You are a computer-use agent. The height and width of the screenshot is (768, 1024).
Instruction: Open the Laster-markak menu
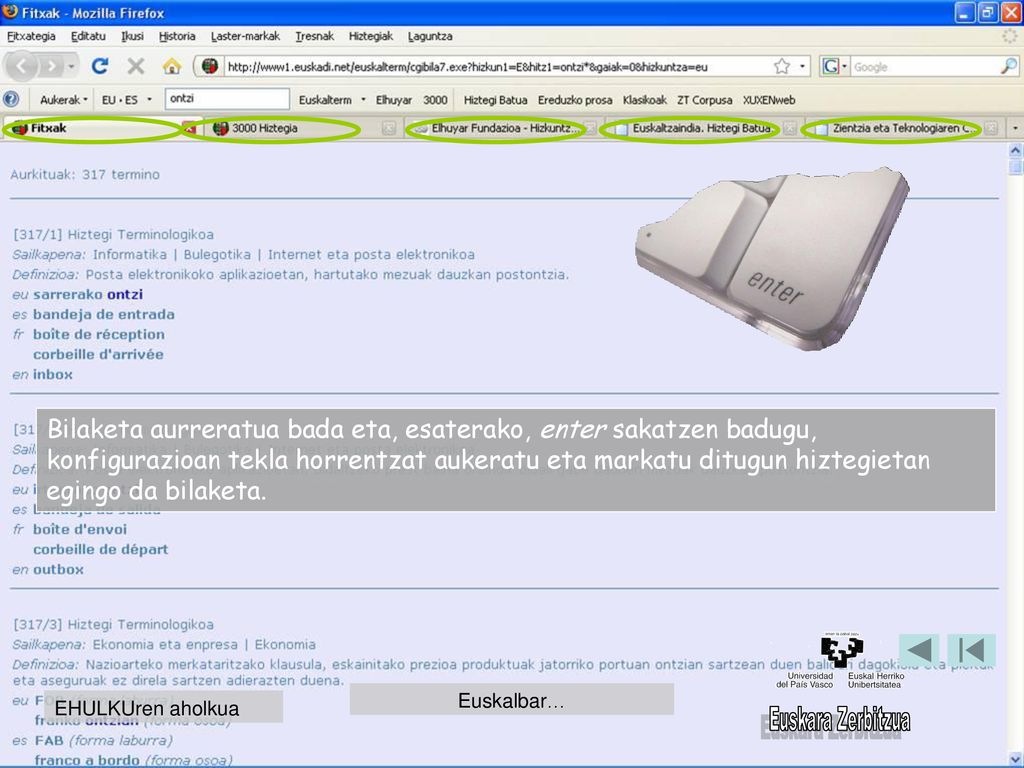pos(246,37)
